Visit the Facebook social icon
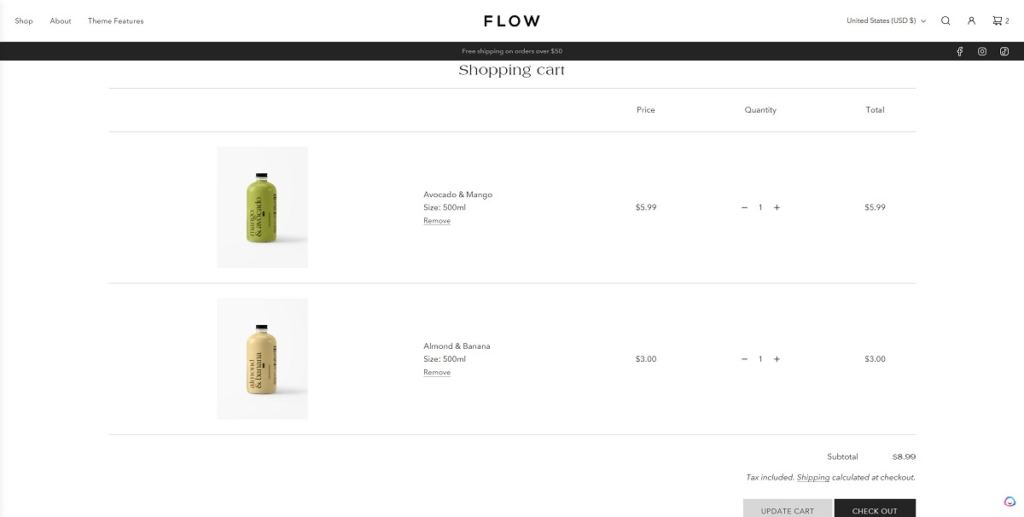 (960, 51)
